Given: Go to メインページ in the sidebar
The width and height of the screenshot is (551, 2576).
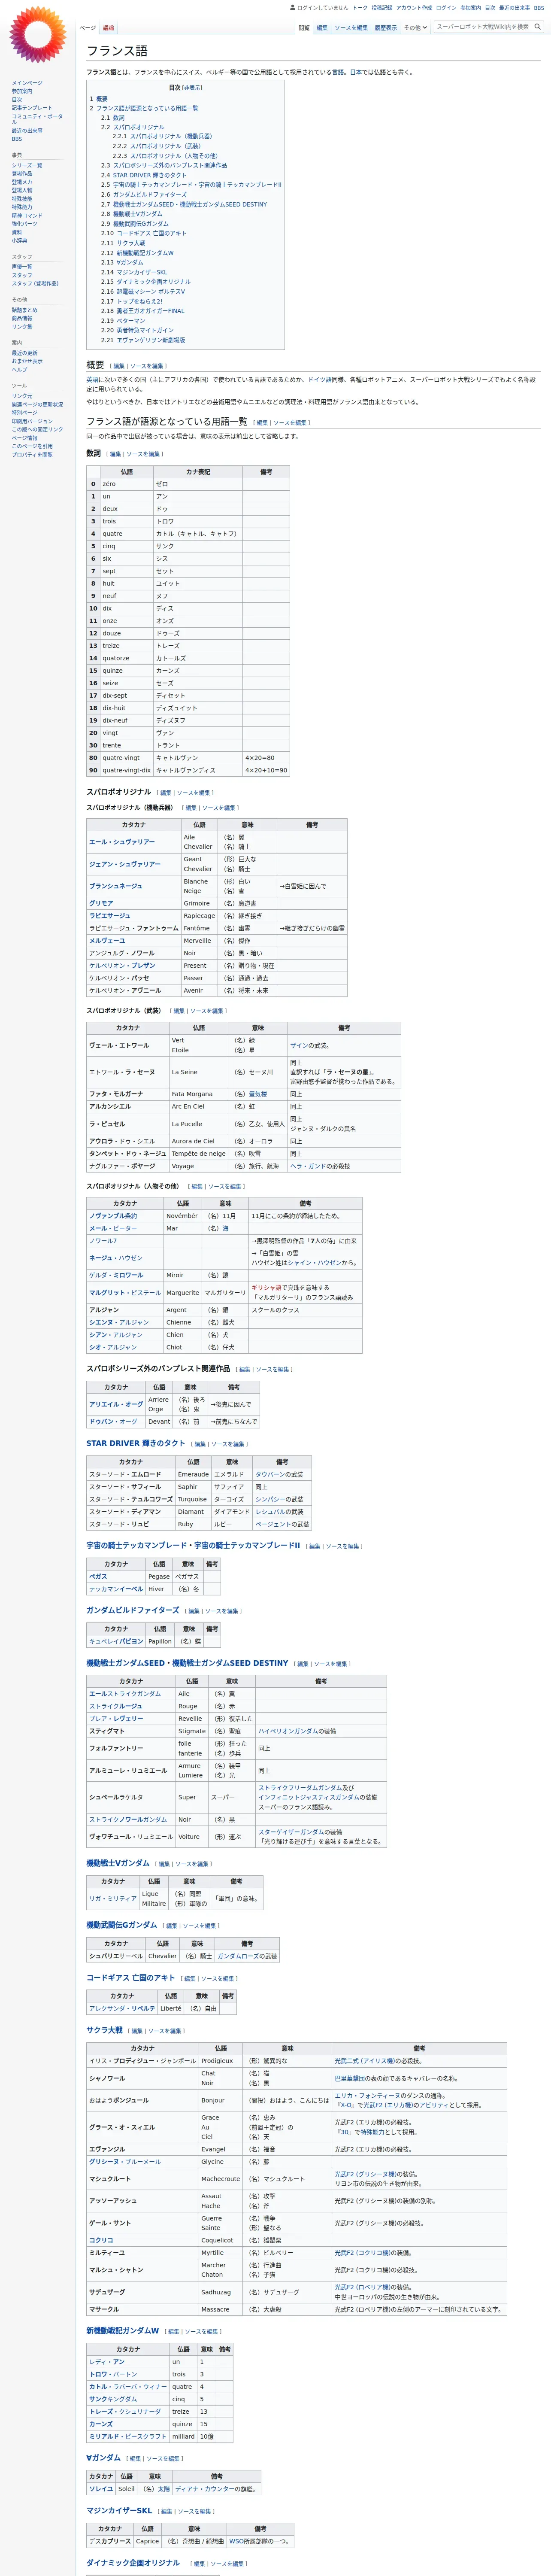Looking at the screenshot, I should tap(27, 83).
